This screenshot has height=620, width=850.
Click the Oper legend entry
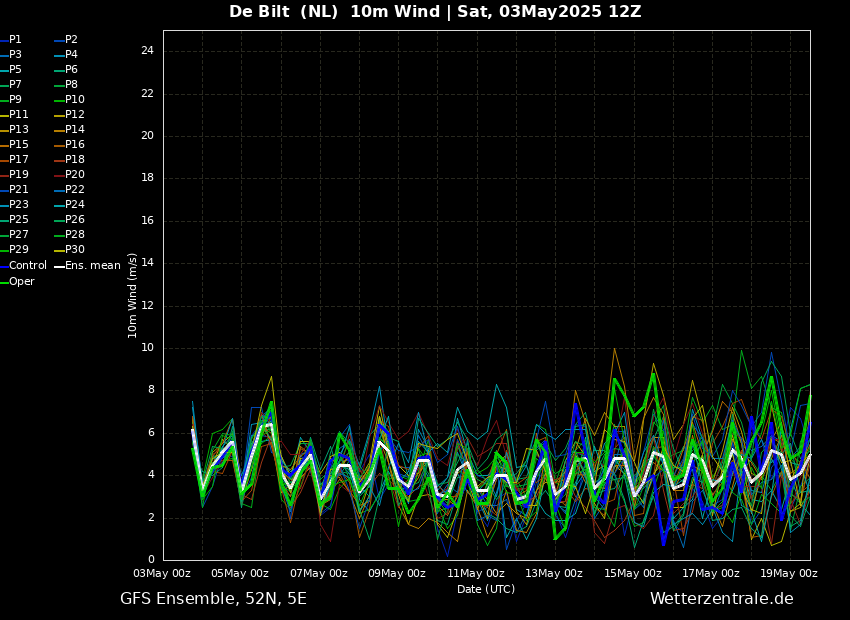[x=21, y=282]
